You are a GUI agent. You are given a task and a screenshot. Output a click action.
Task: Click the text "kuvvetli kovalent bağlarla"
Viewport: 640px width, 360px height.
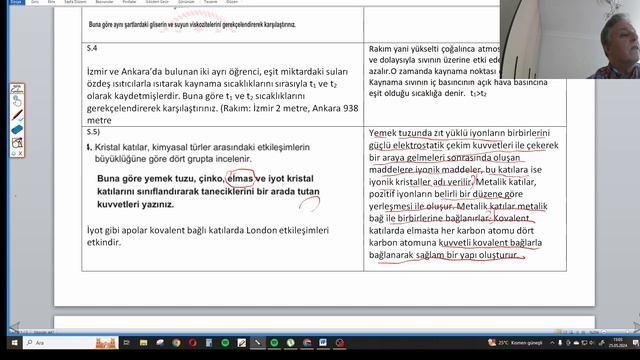[490, 242]
